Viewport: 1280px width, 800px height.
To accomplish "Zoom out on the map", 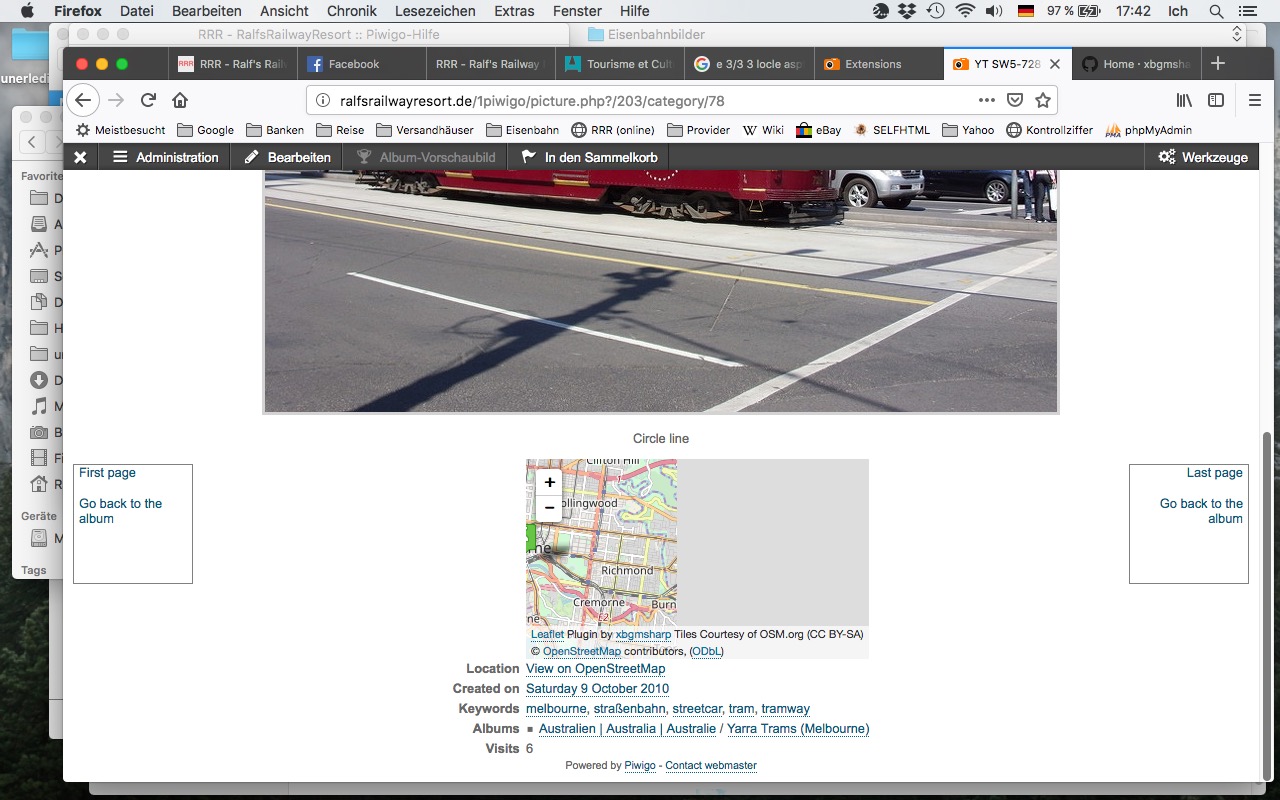I will [x=549, y=508].
